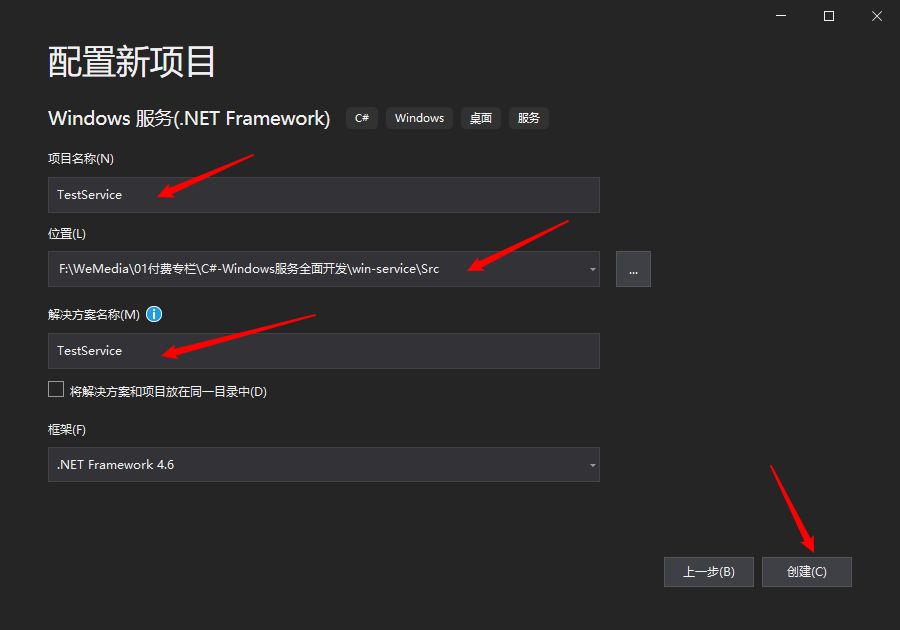
Task: Click the C# tag label
Action: (362, 118)
